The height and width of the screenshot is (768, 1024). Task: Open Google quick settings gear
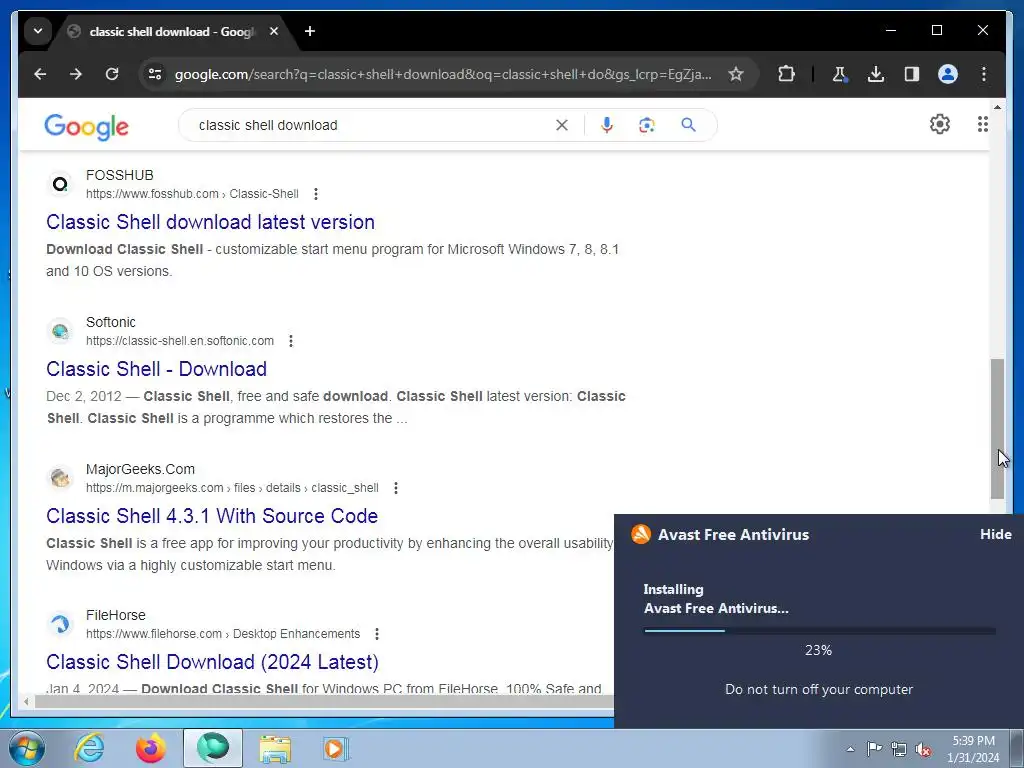(939, 124)
